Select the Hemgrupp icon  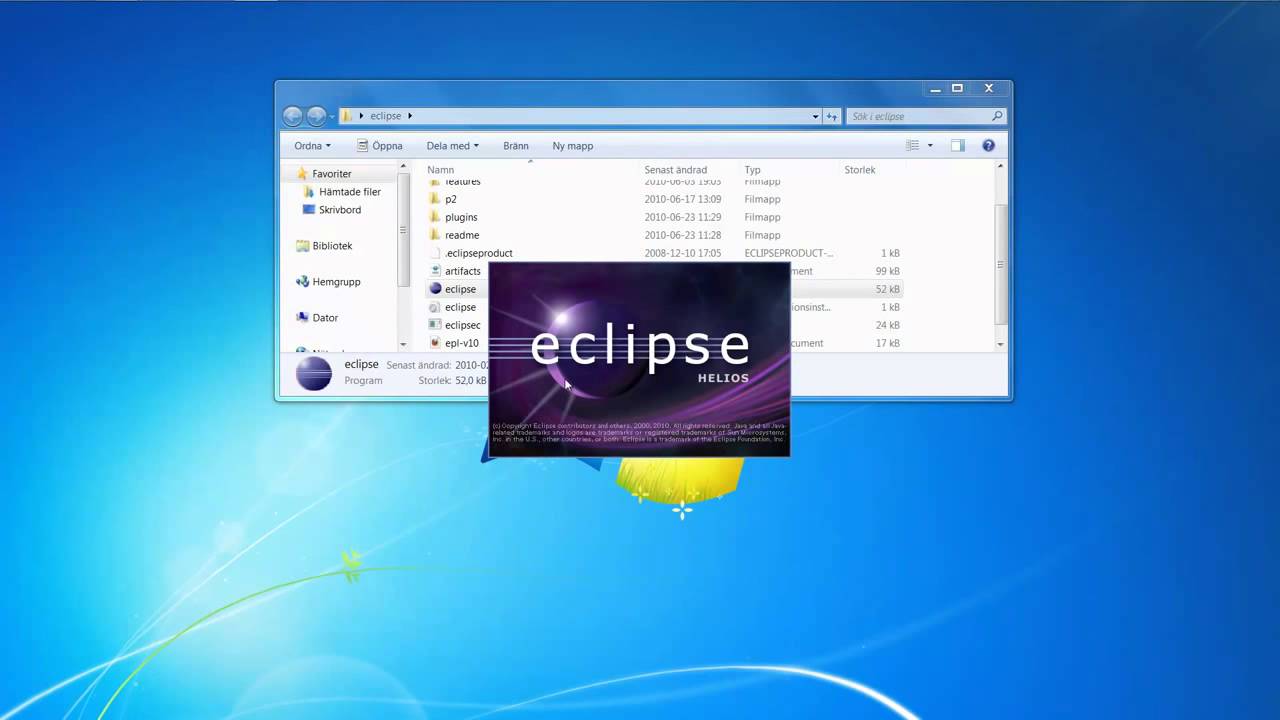coord(302,282)
